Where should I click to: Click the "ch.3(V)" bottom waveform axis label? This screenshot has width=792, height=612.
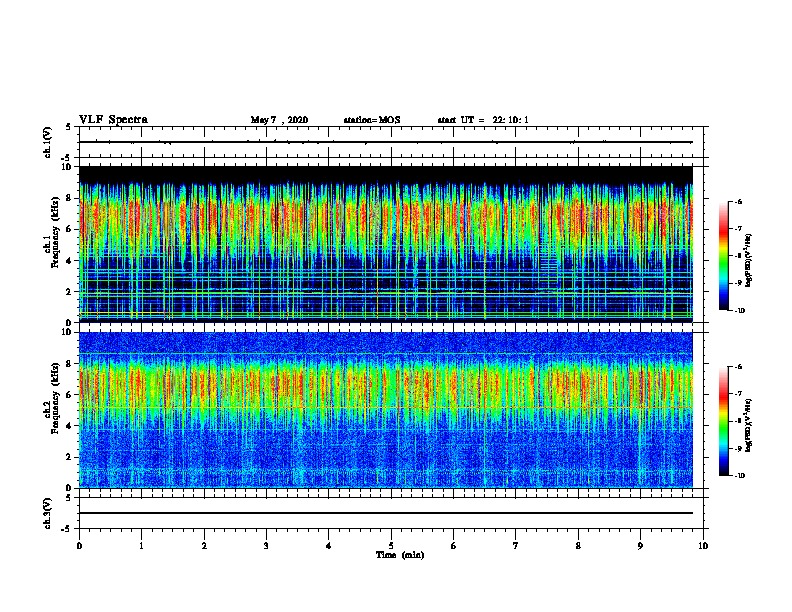pyautogui.click(x=47, y=513)
